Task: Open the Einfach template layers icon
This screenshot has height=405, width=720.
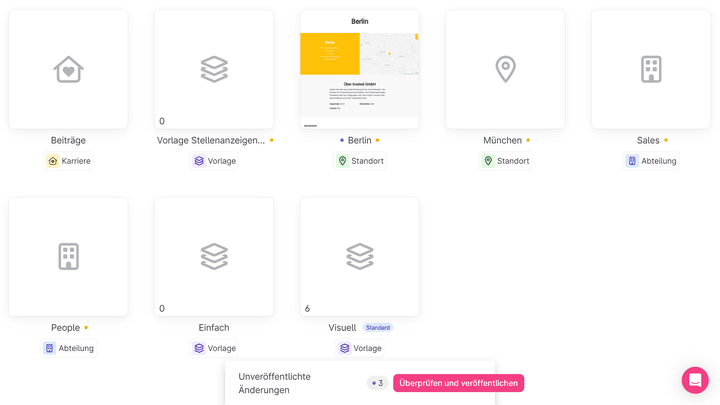Action: coord(214,257)
